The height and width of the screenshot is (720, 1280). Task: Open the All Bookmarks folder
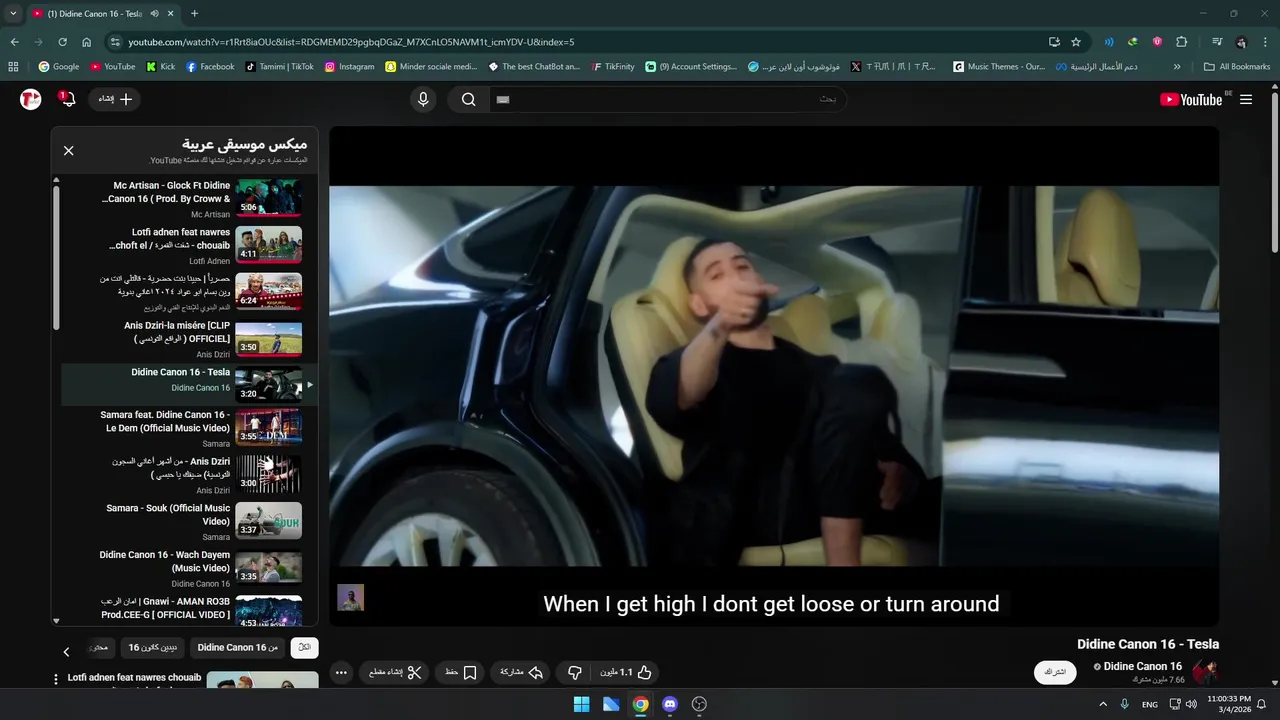1237,67
